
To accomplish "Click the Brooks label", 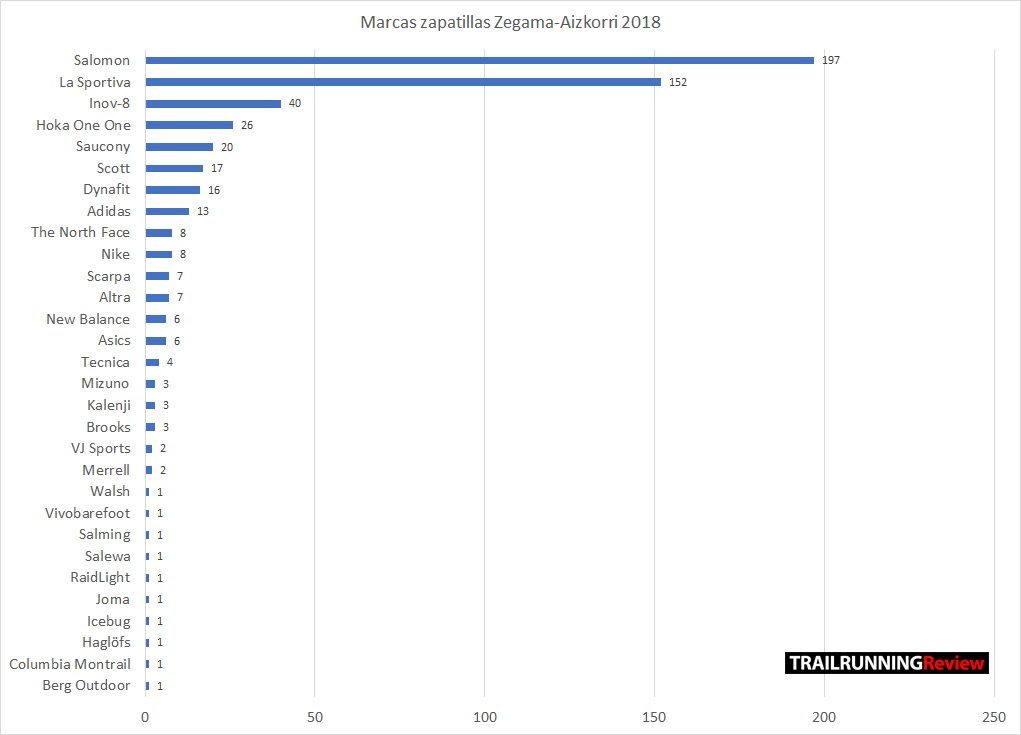I will (x=108, y=427).
